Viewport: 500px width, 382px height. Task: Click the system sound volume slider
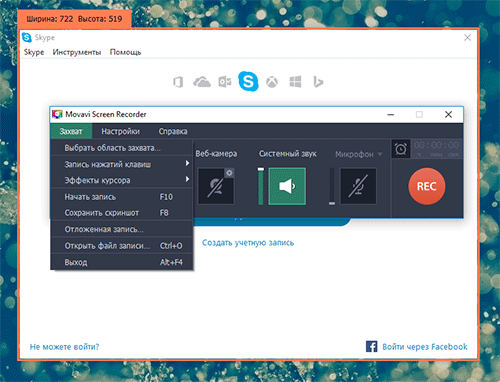[x=261, y=186]
